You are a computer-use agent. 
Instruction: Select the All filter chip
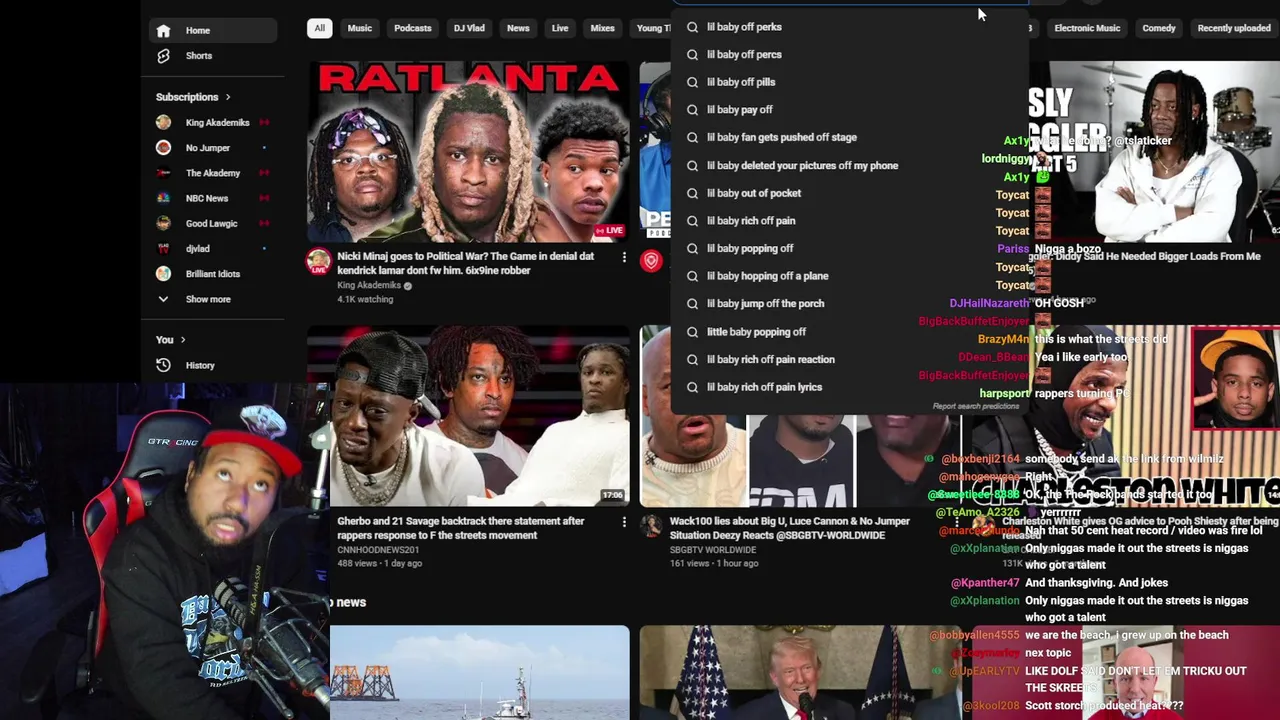click(320, 28)
